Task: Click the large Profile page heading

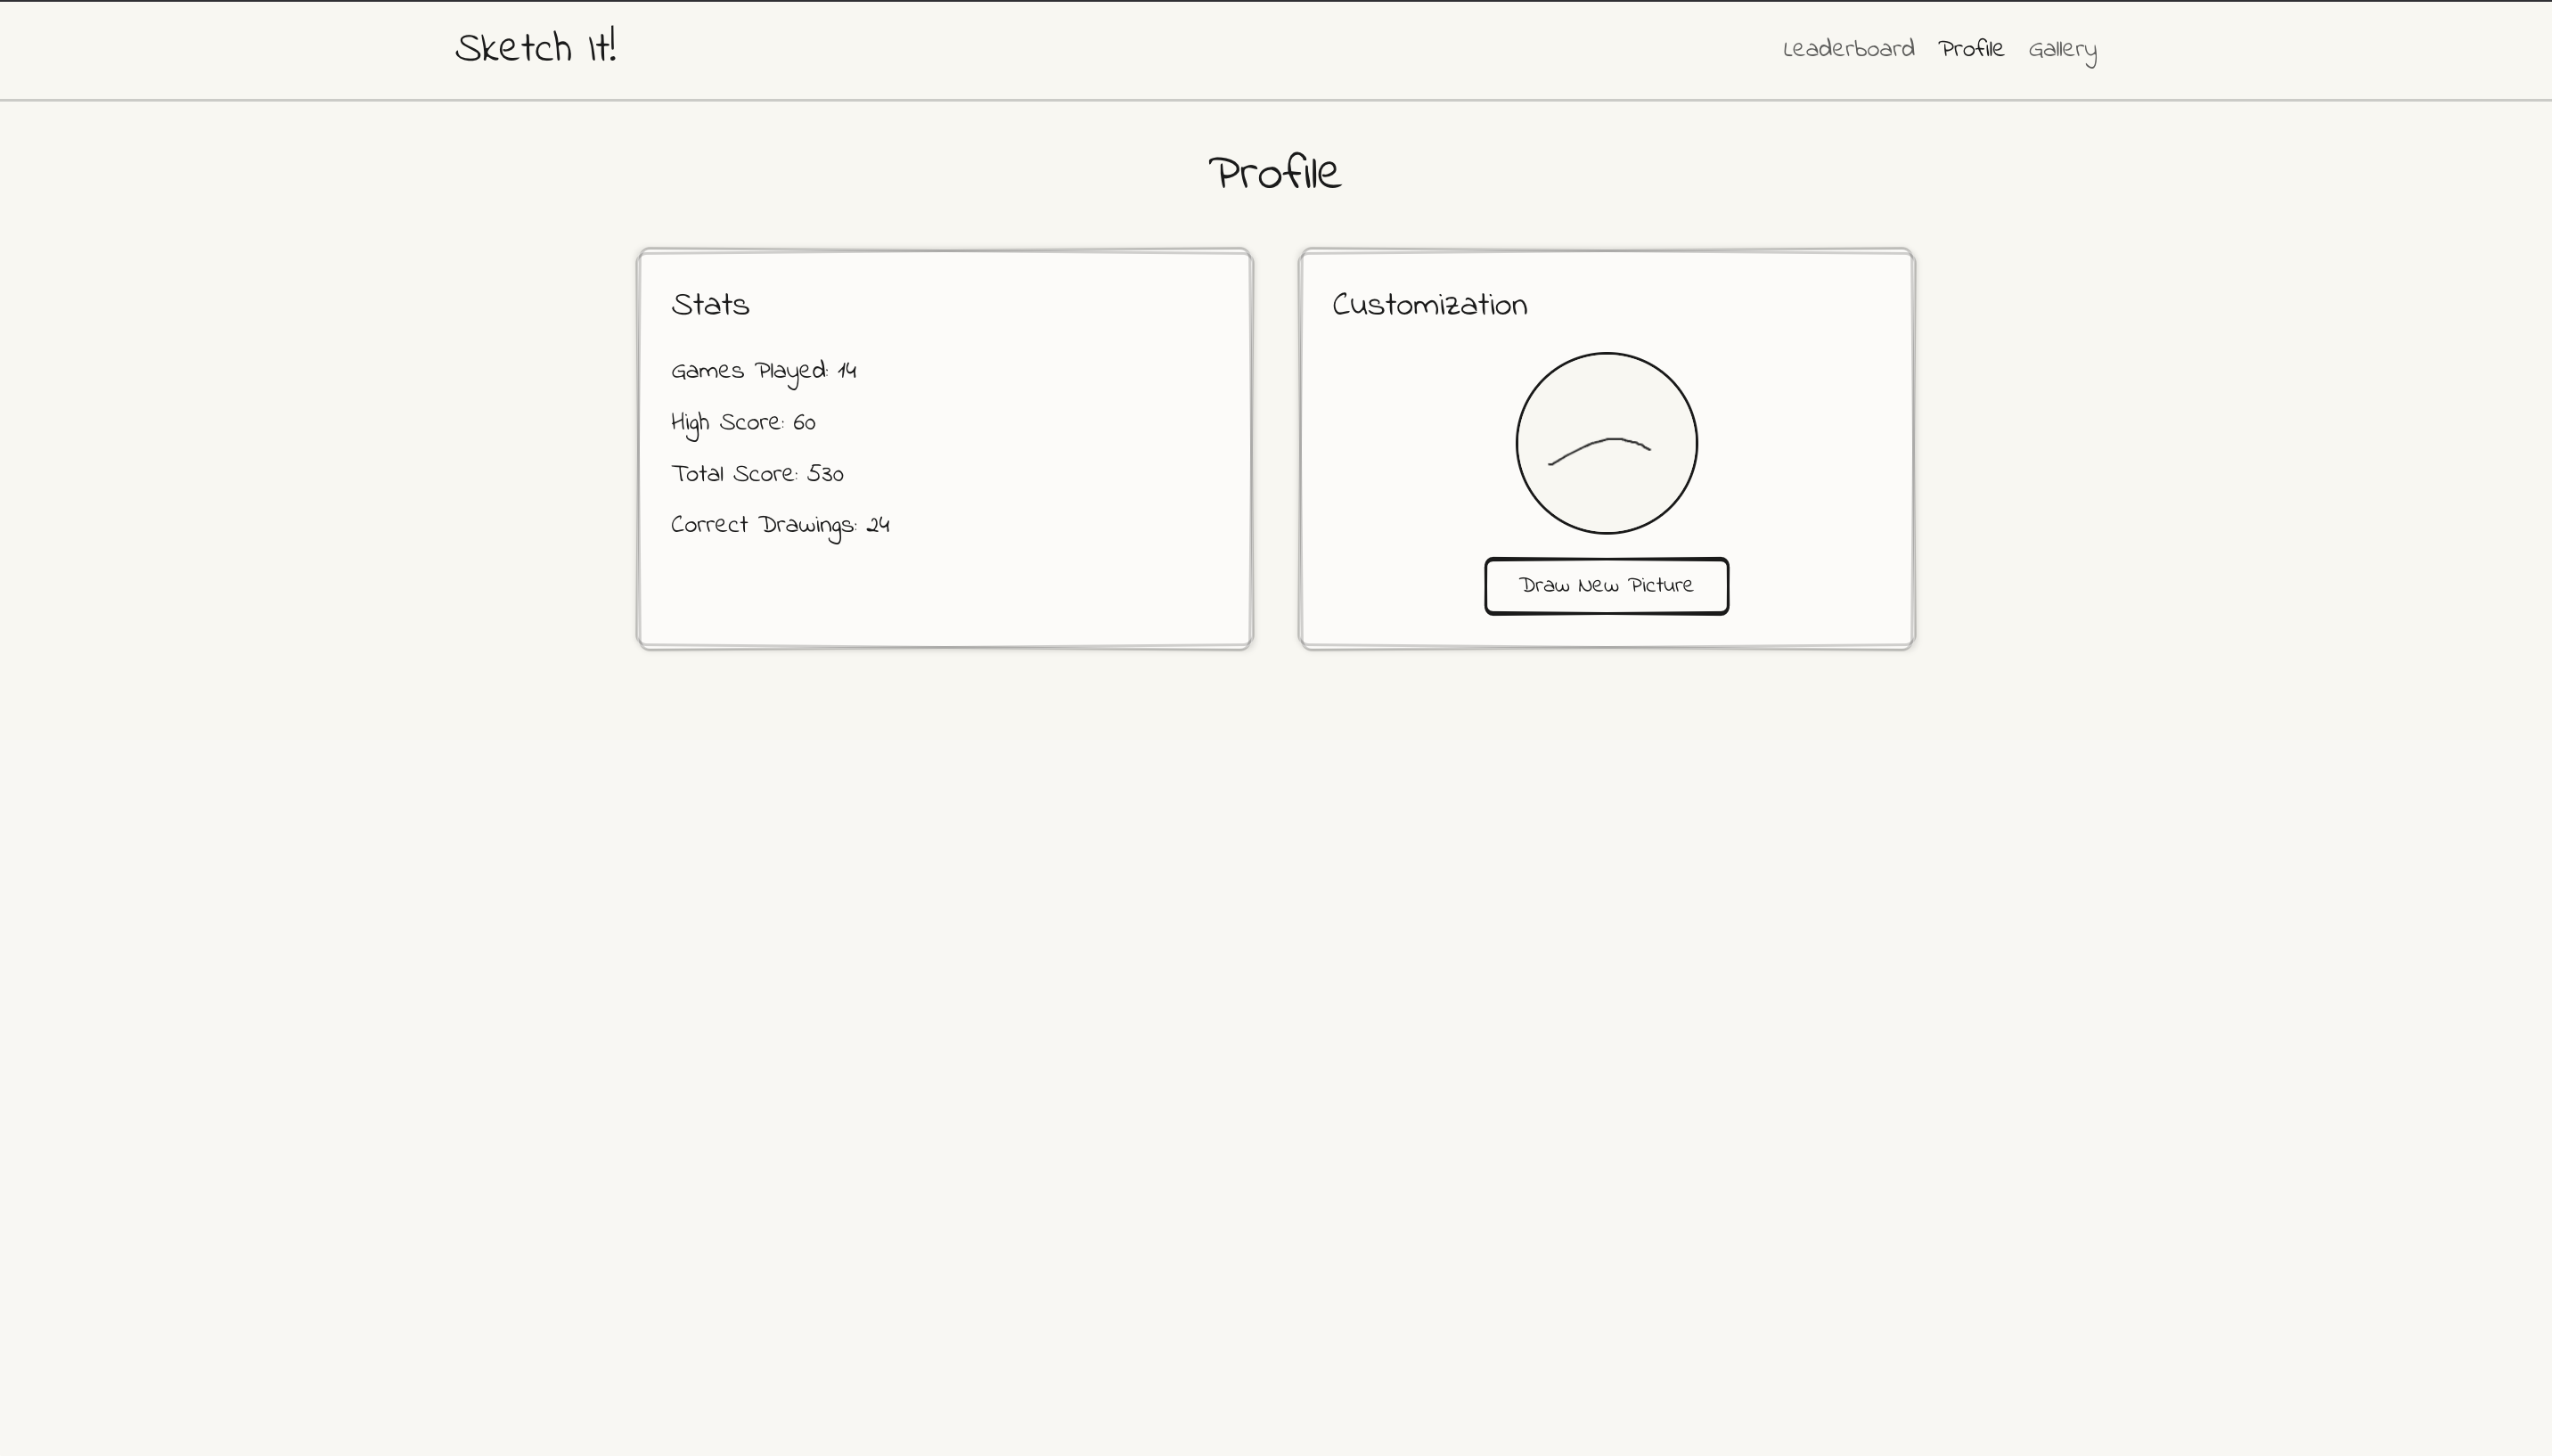Action: tap(1275, 173)
